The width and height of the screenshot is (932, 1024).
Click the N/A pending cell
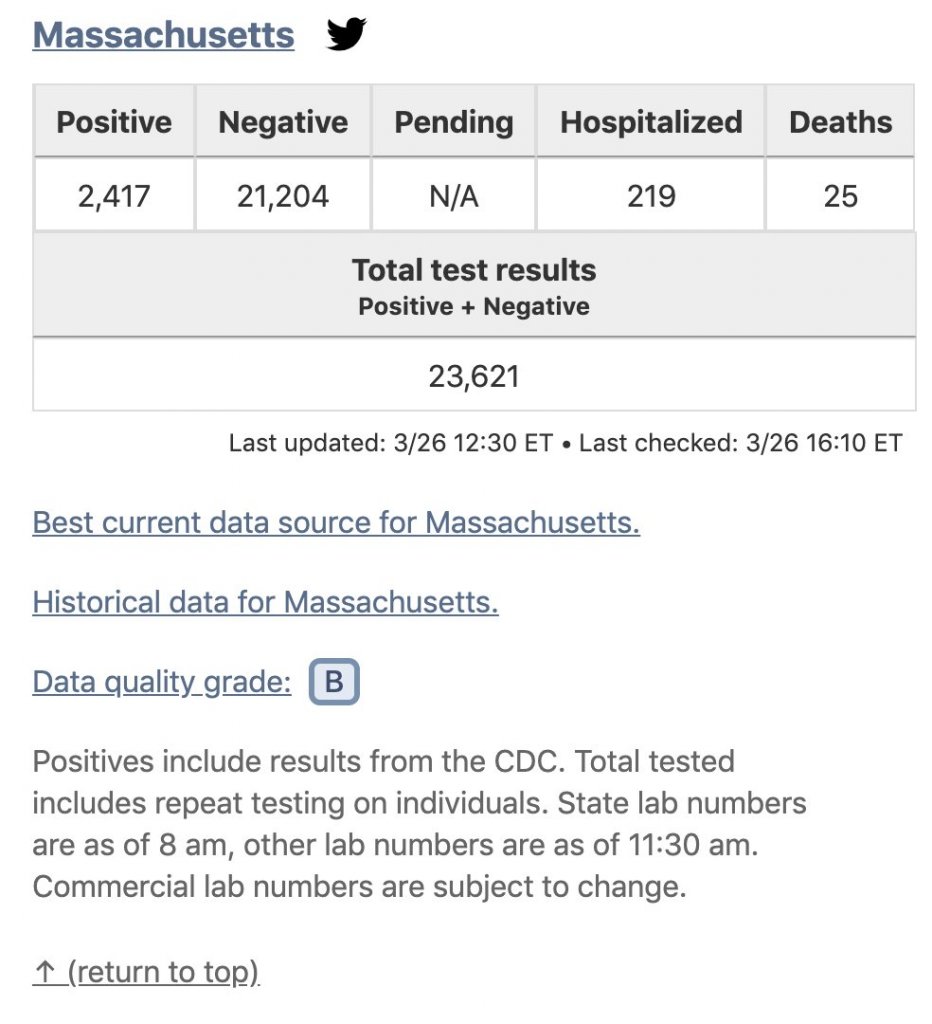point(454,196)
